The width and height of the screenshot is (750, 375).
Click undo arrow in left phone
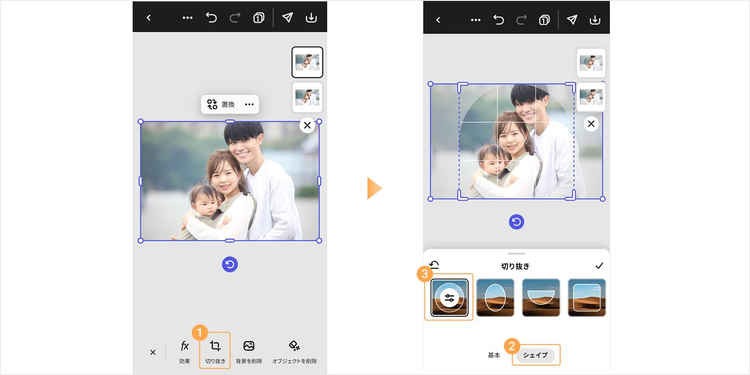pos(211,18)
